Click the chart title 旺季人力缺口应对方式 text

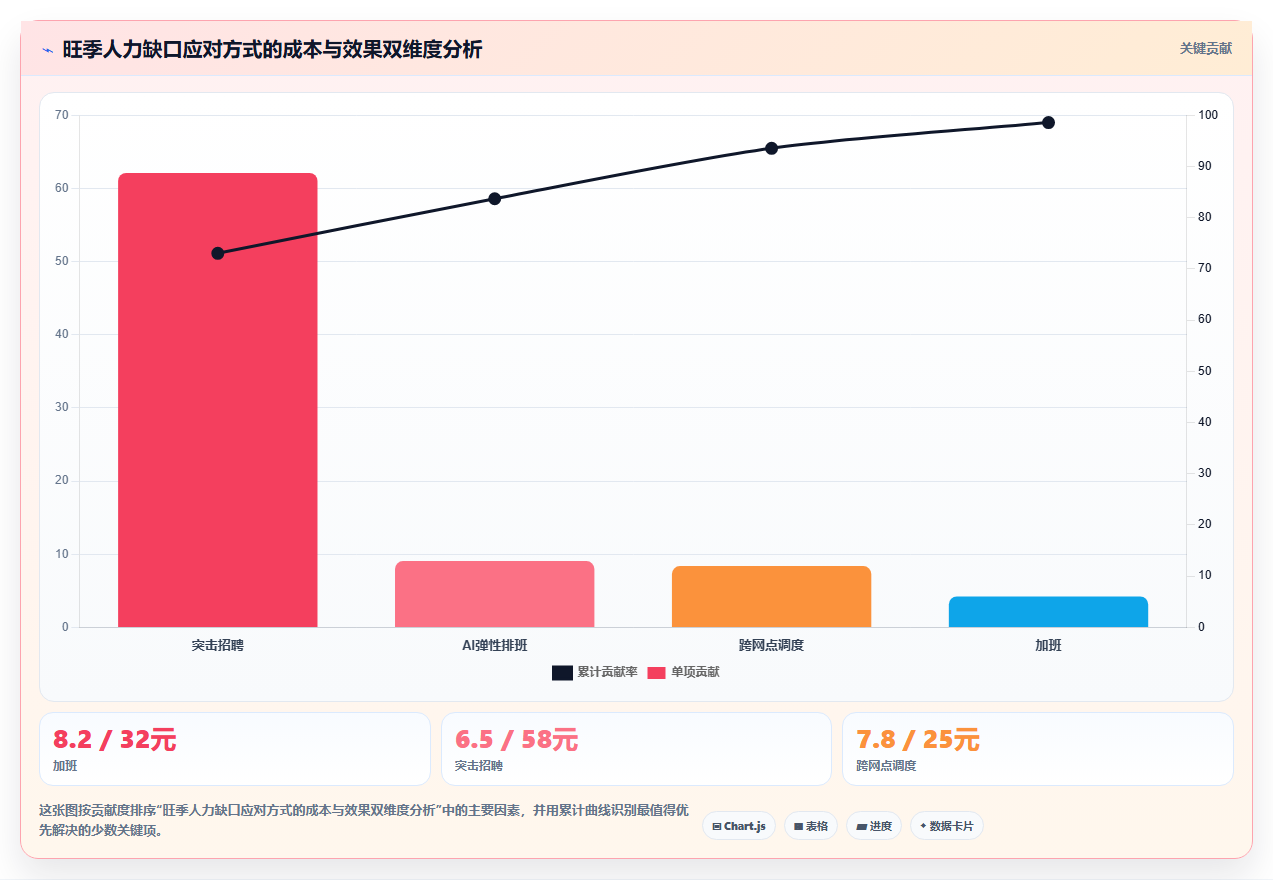coord(272,49)
